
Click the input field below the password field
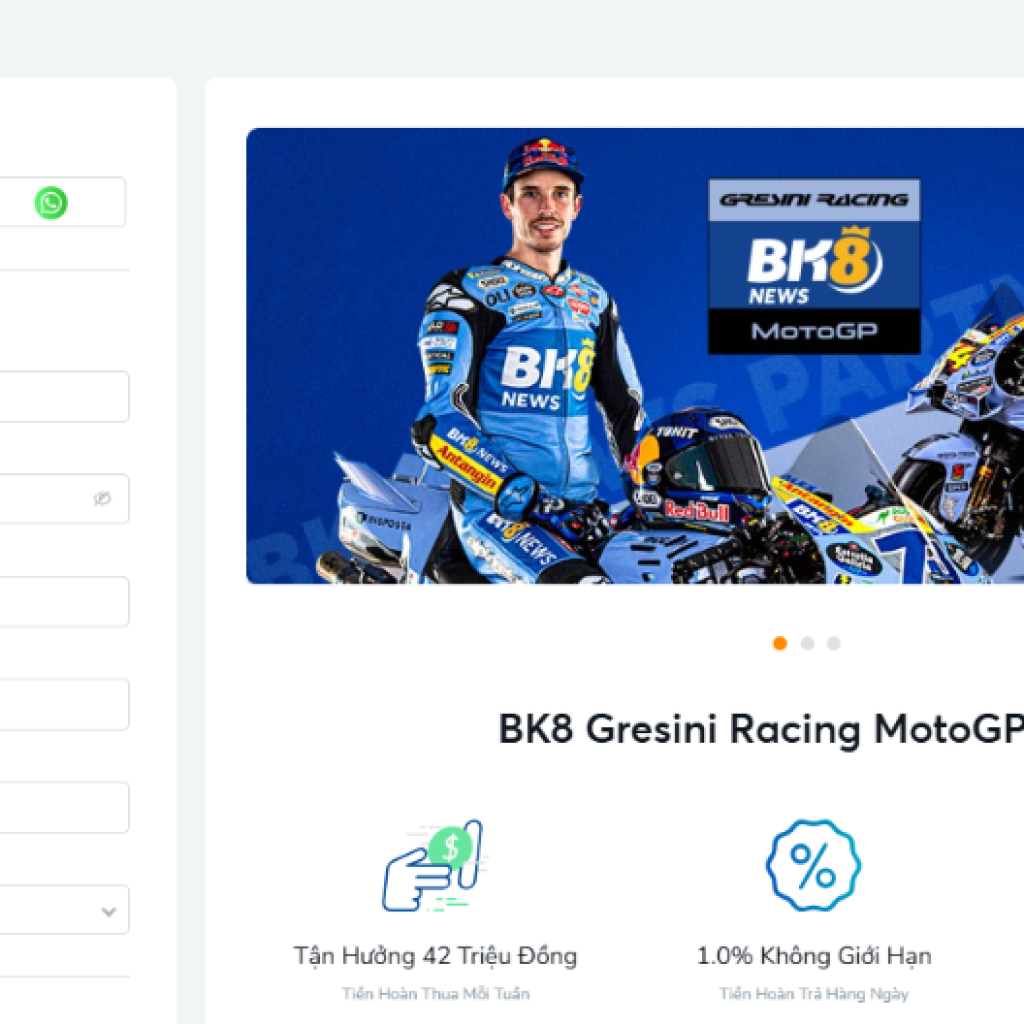click(64, 601)
